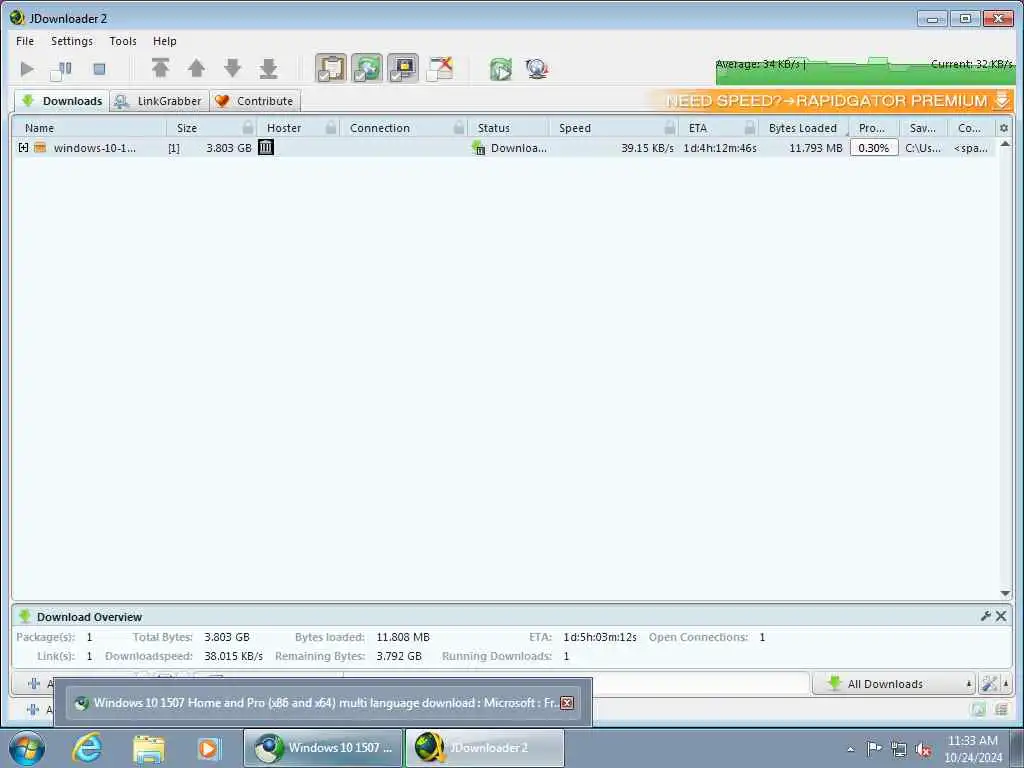Open the Settings menu
The height and width of the screenshot is (768, 1024).
coord(72,40)
